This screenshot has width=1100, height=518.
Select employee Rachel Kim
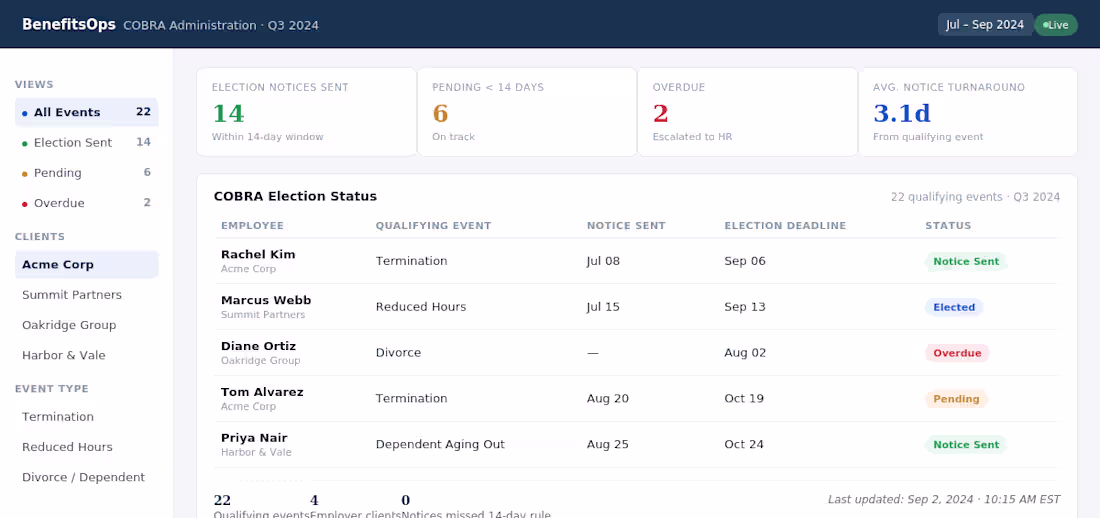[x=258, y=255]
